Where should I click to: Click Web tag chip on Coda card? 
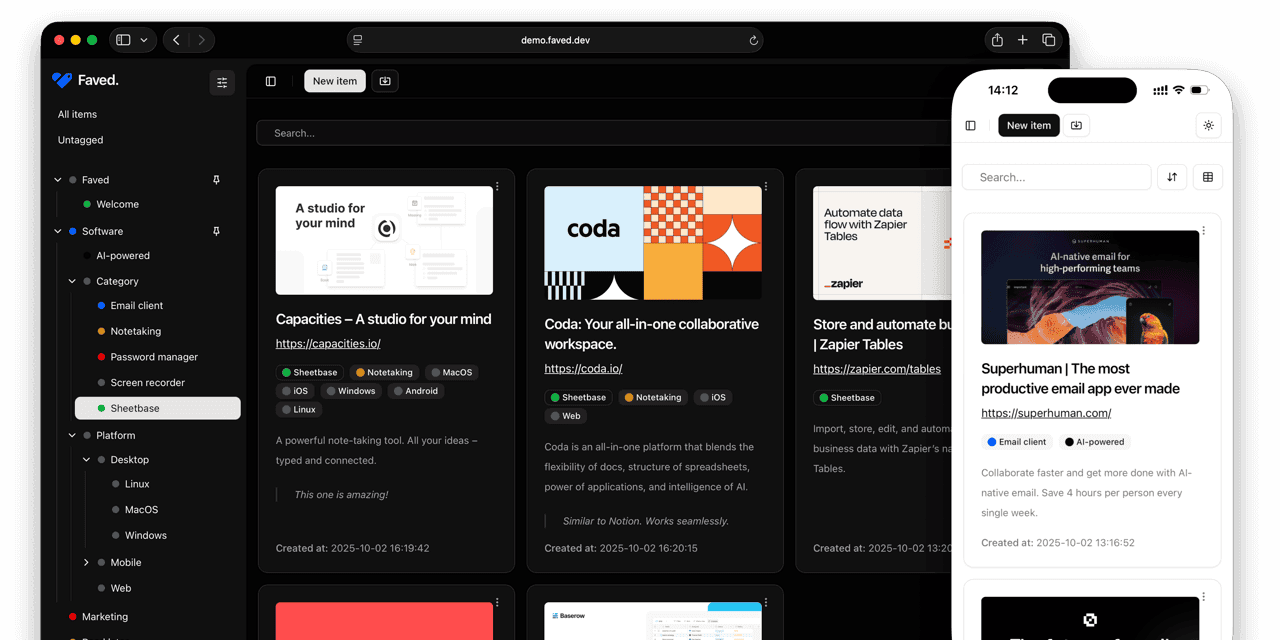566,416
